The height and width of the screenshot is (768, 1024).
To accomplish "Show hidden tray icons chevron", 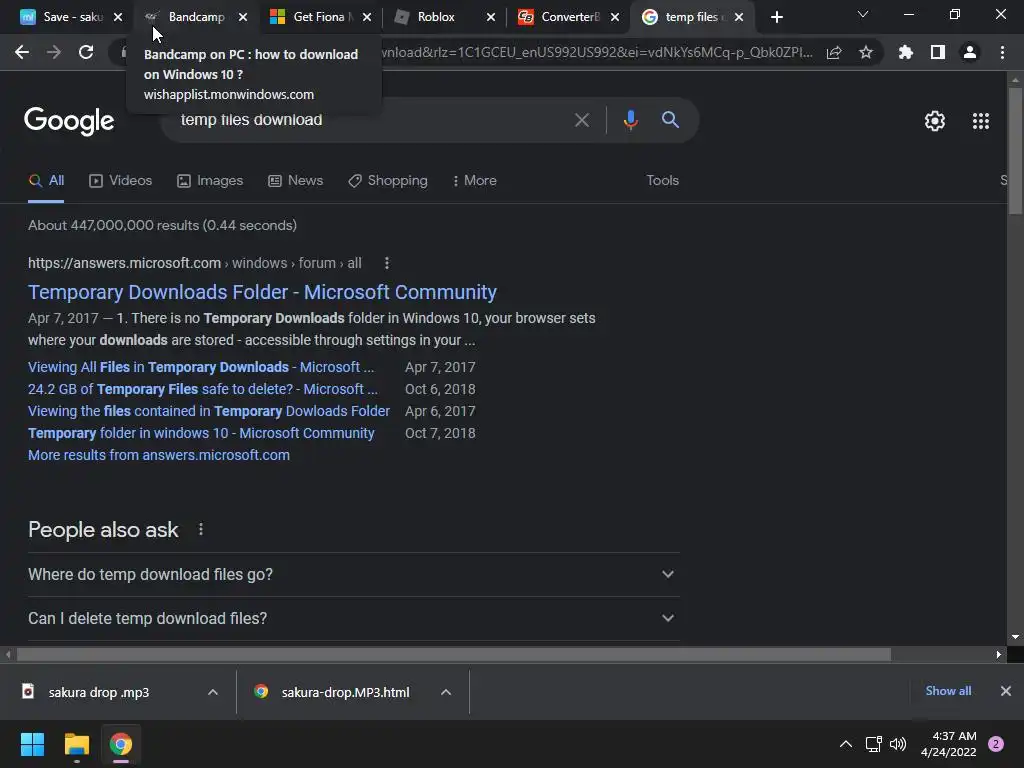I will click(846, 744).
